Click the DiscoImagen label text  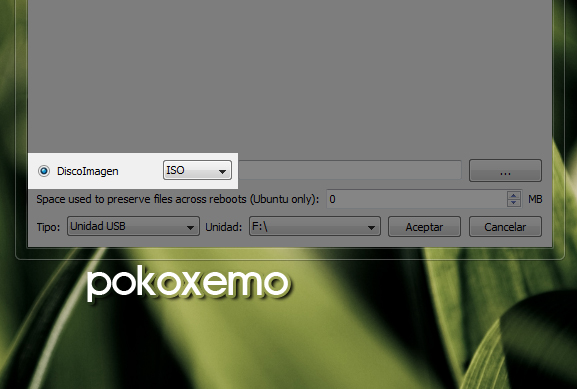pos(88,171)
